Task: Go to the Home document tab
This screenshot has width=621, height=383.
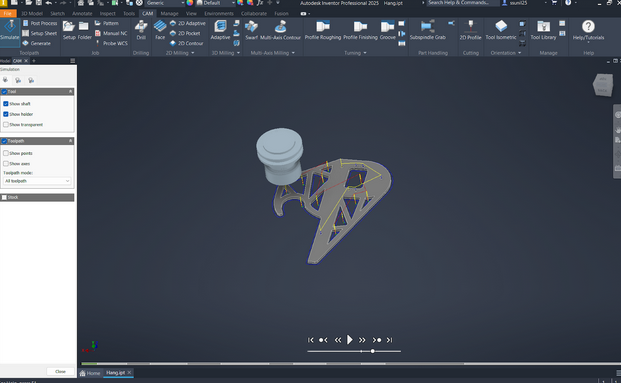Action: click(x=90, y=373)
